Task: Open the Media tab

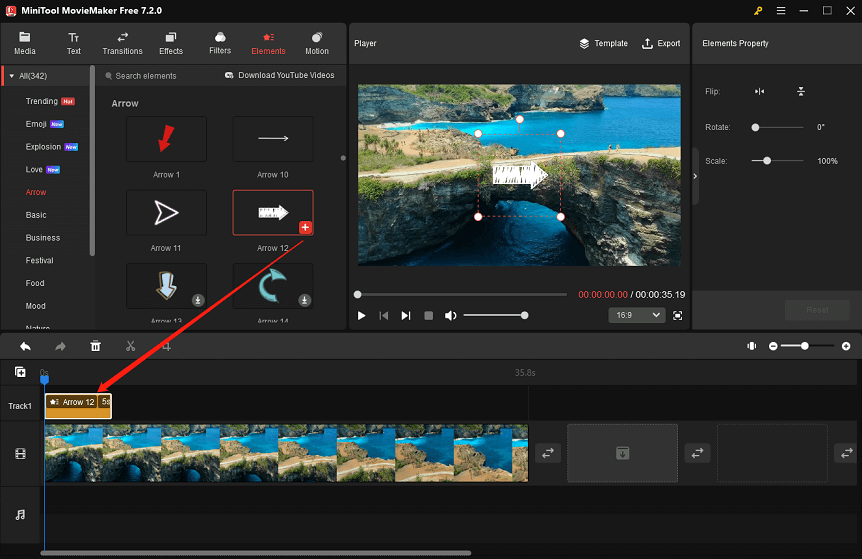Action: pos(24,43)
